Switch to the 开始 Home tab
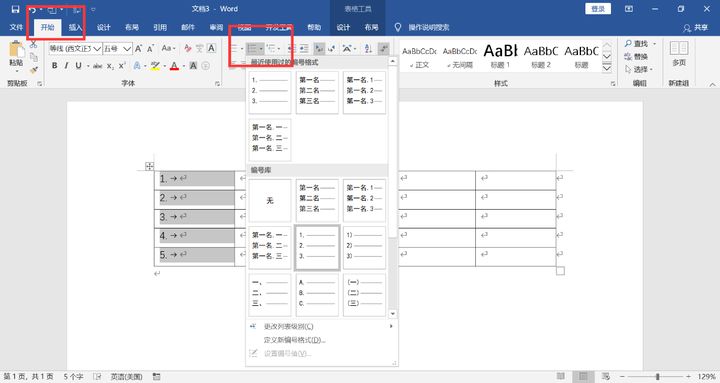Image resolution: width=720 pixels, height=383 pixels. pos(47,28)
